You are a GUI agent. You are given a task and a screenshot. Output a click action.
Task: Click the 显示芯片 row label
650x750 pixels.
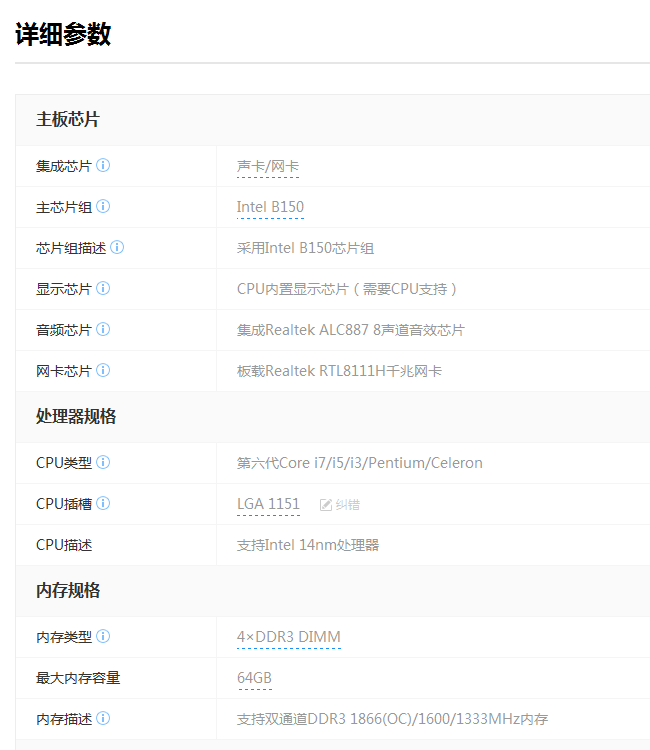click(x=64, y=289)
